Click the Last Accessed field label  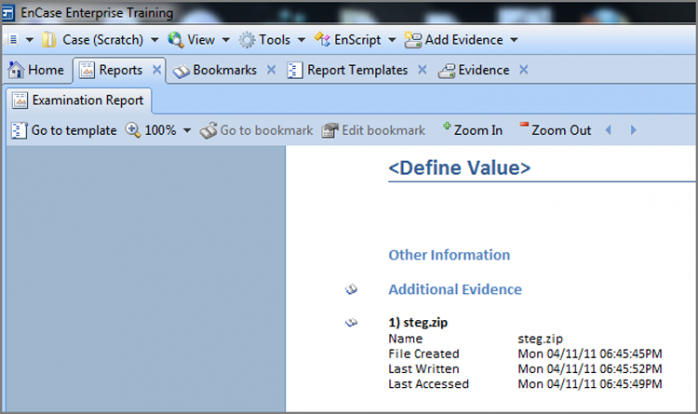tap(429, 384)
